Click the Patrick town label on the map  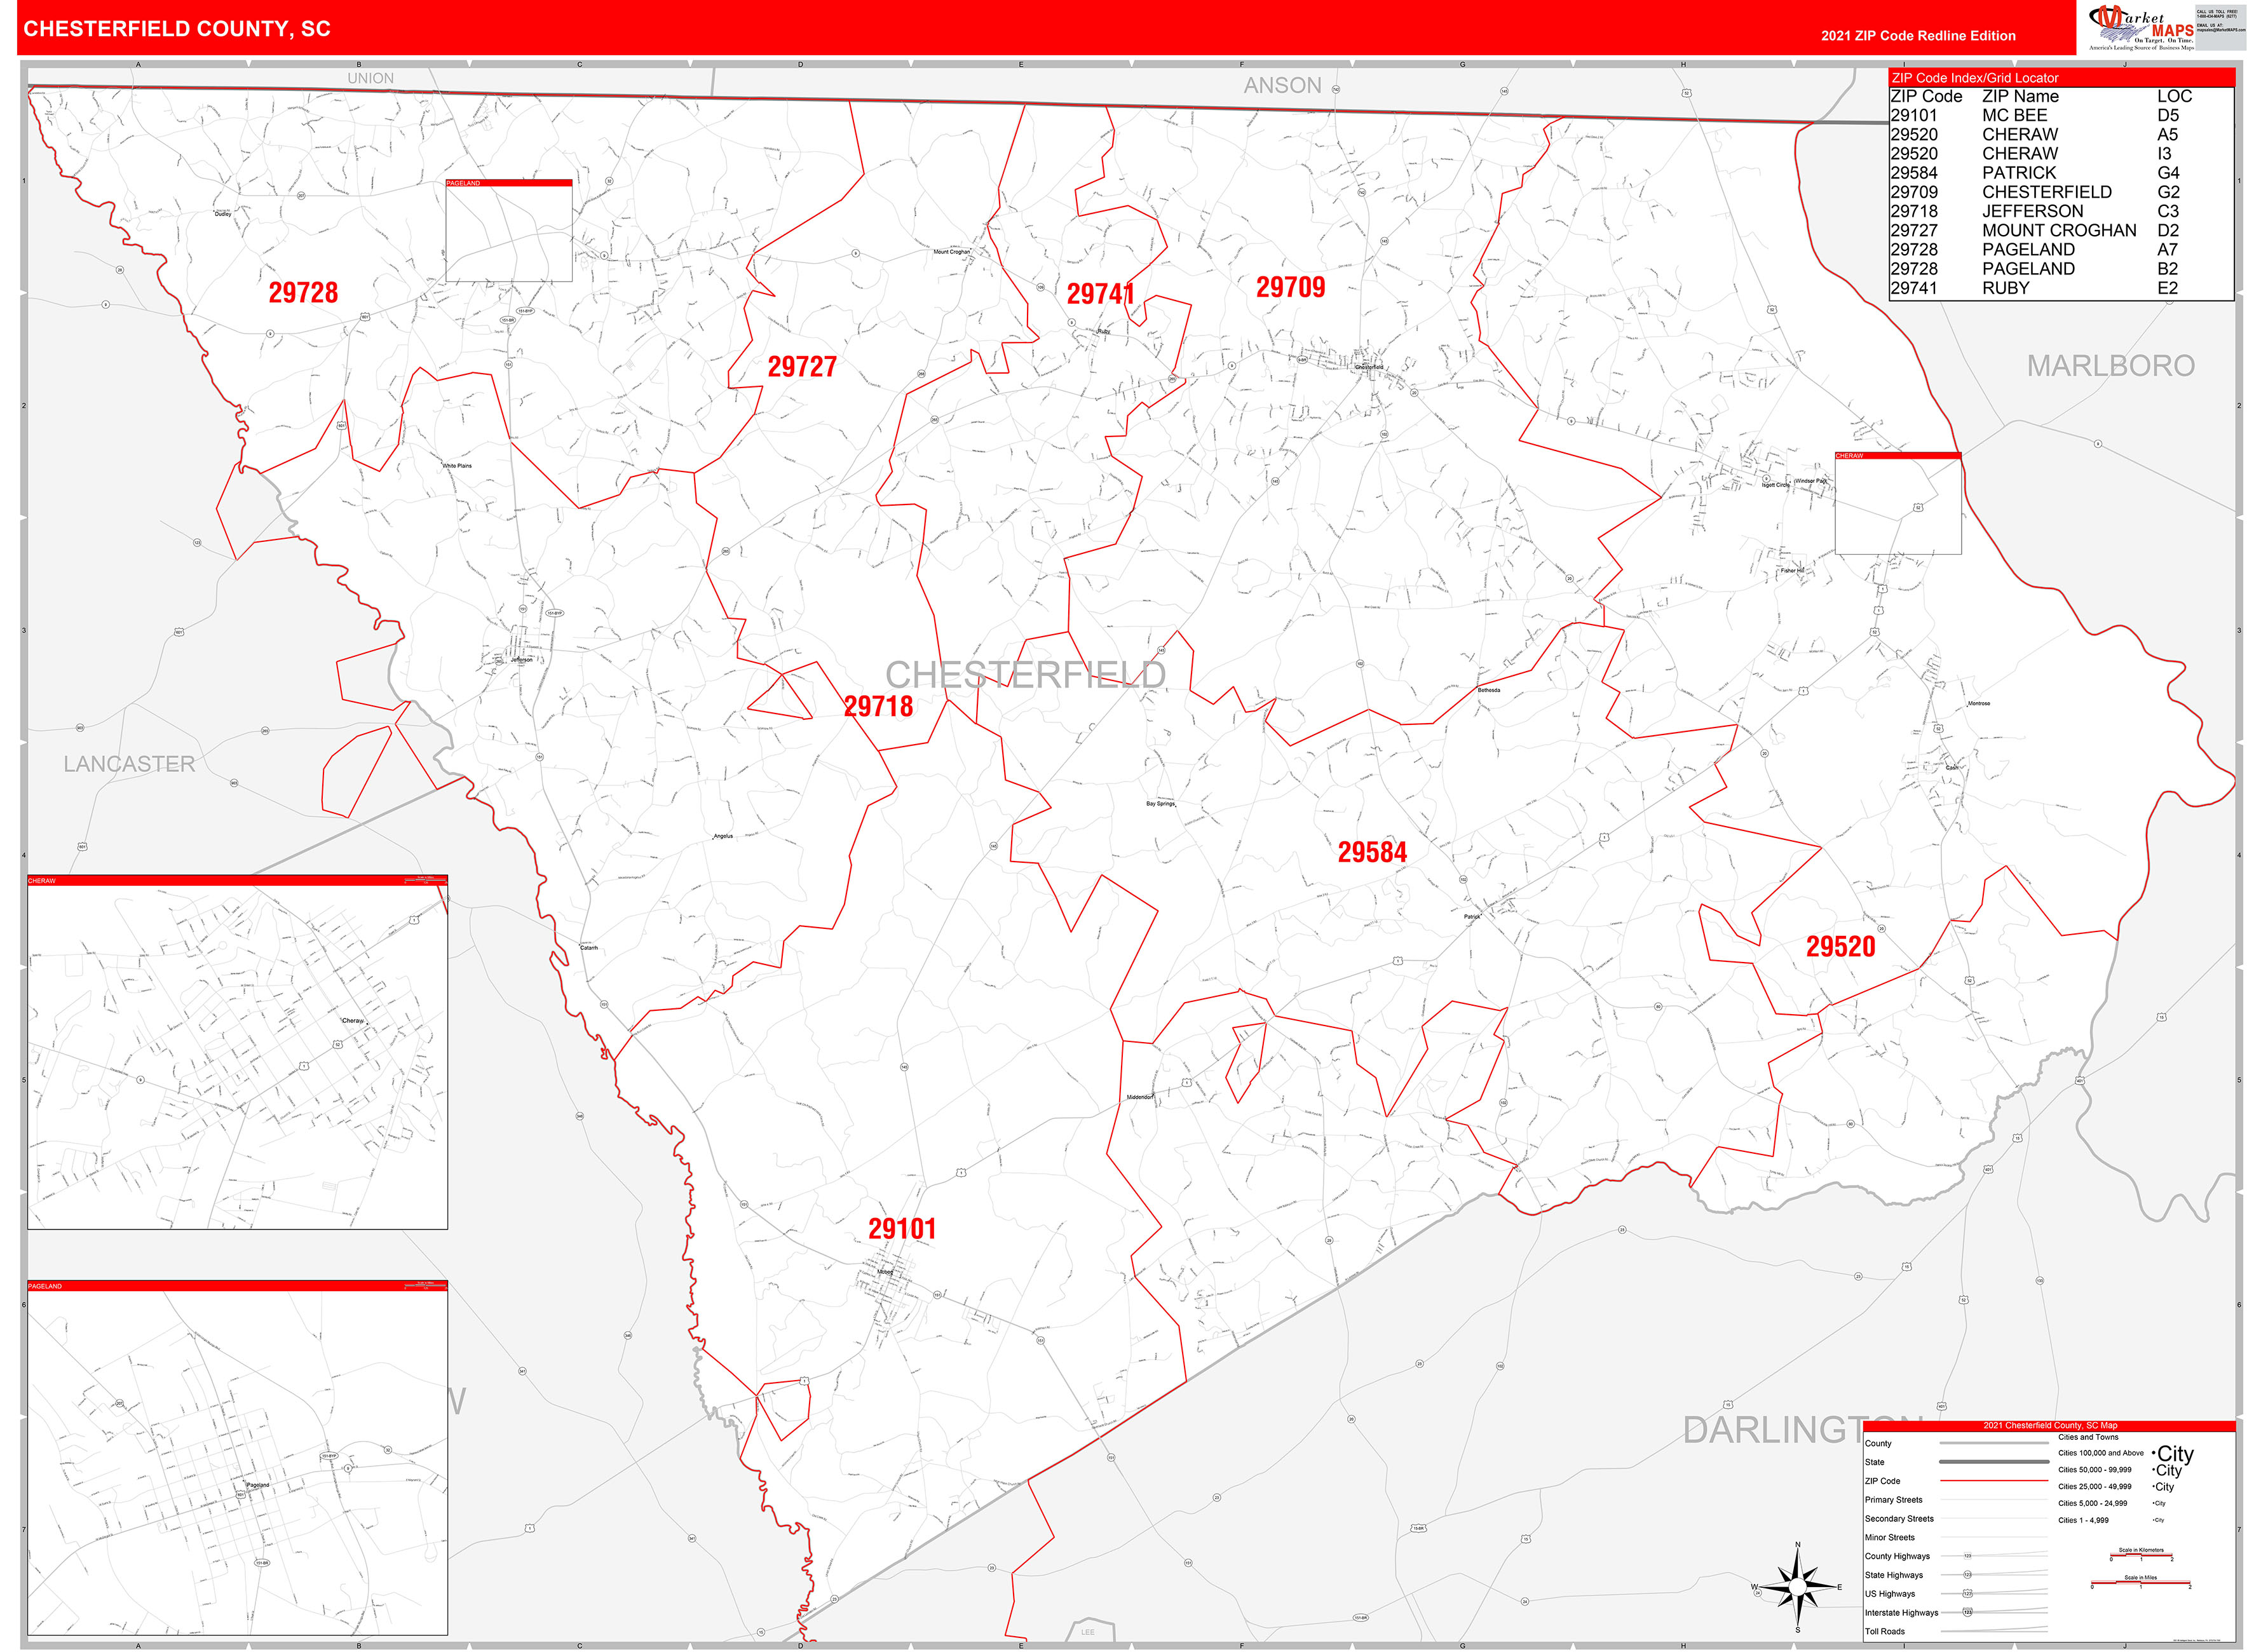coord(1472,917)
